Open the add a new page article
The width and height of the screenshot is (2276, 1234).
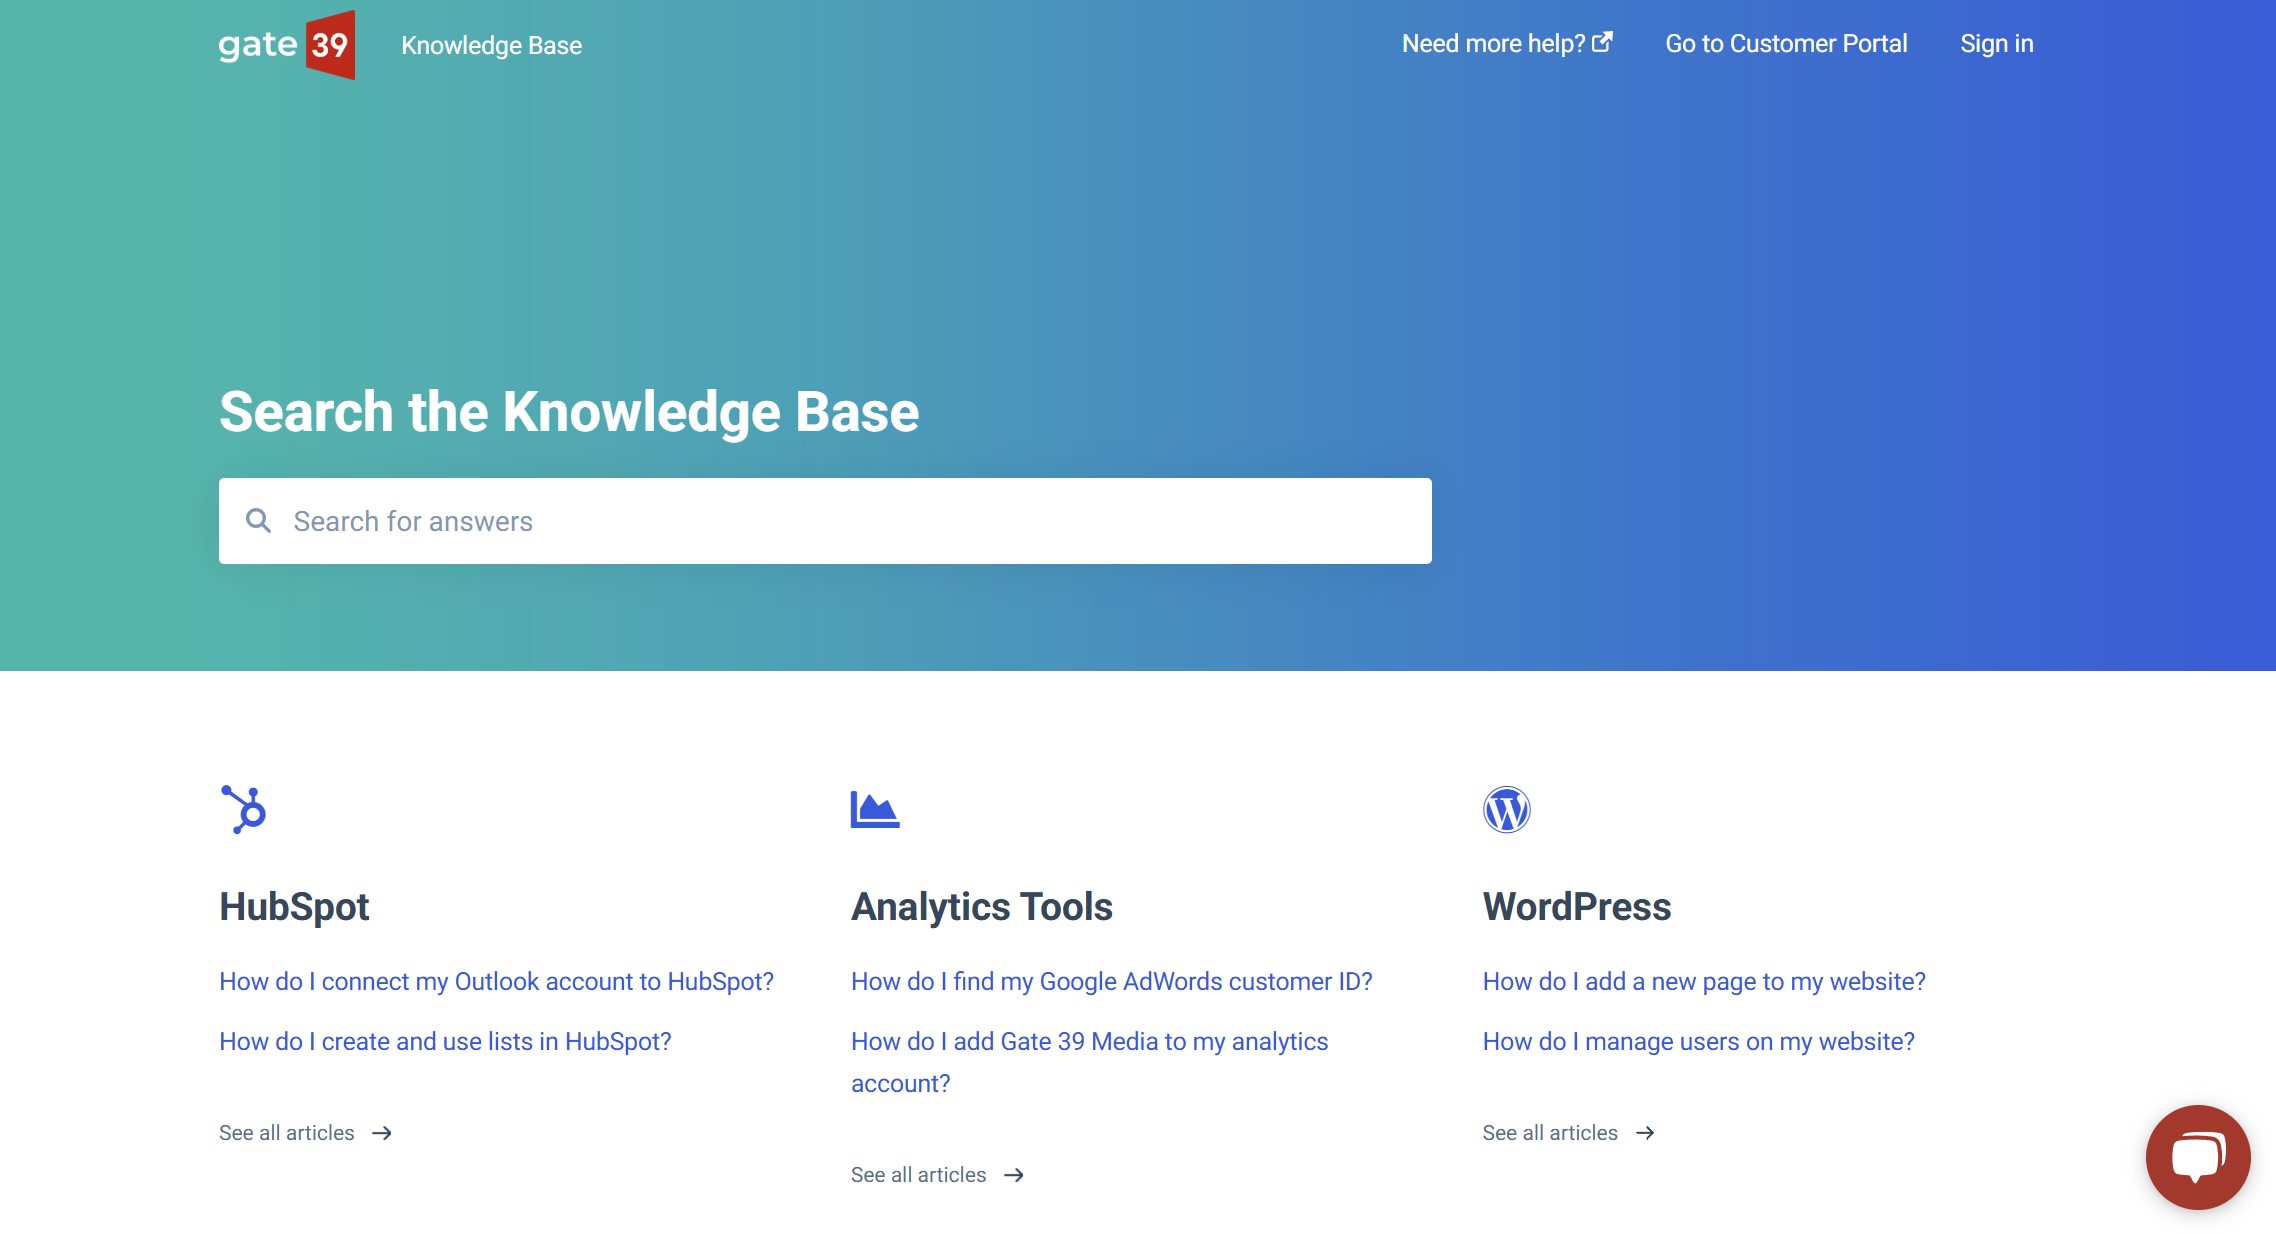pos(1703,981)
